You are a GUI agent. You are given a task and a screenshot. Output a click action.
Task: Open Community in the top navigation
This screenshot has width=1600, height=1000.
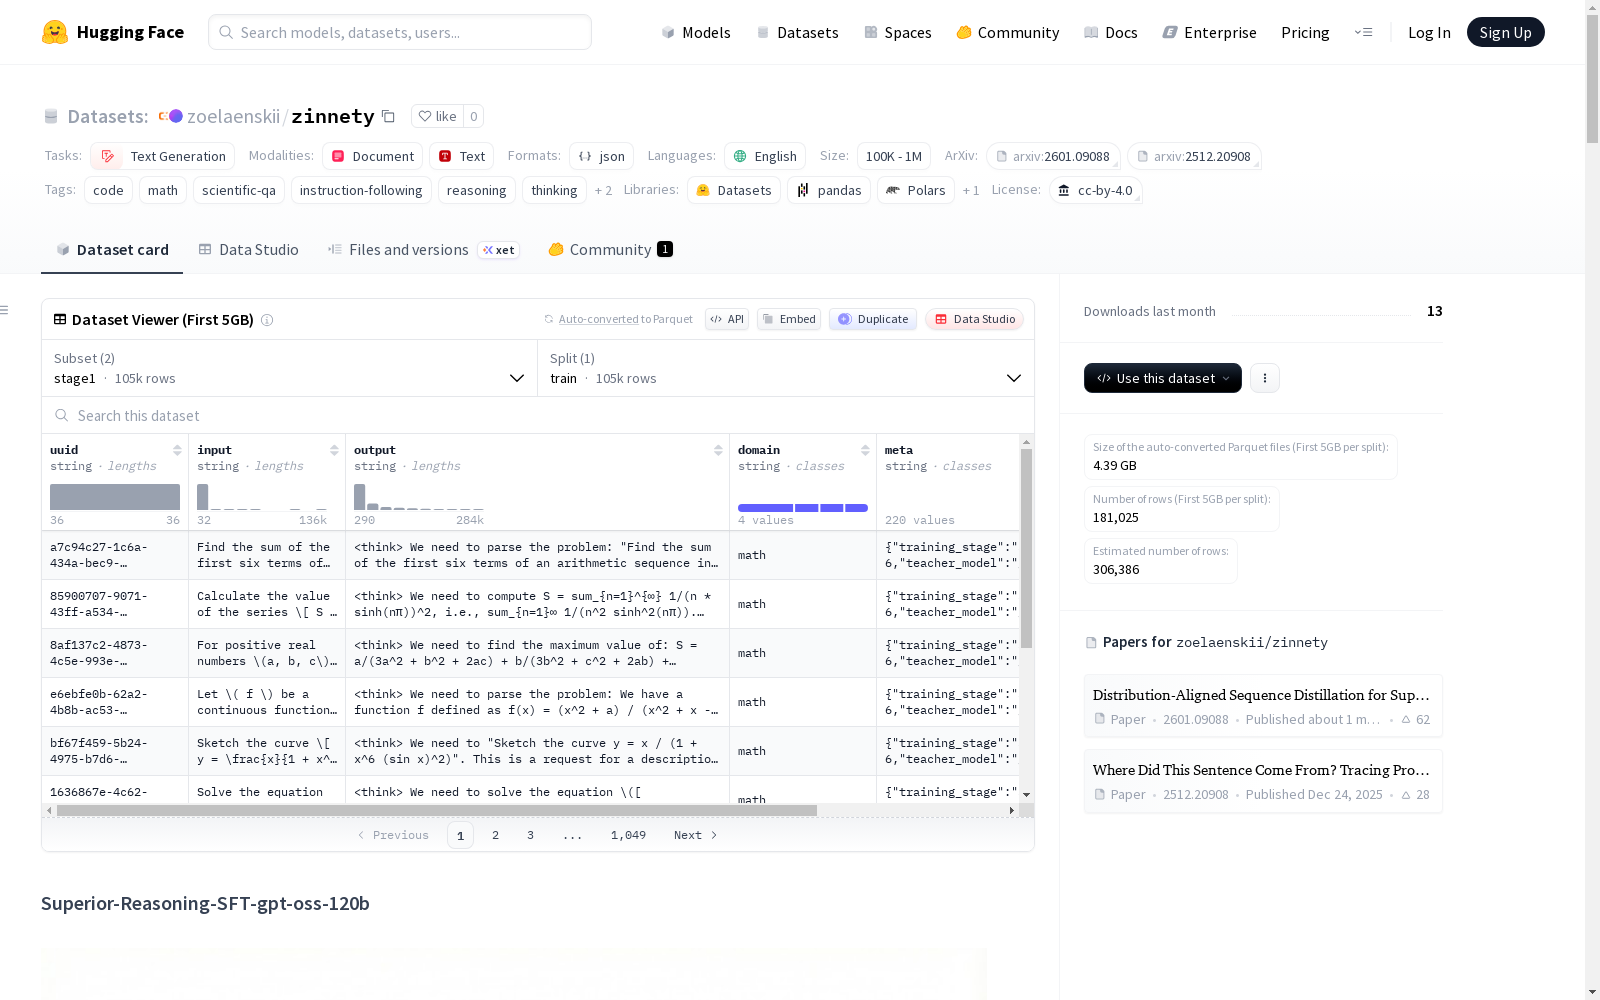click(1007, 32)
